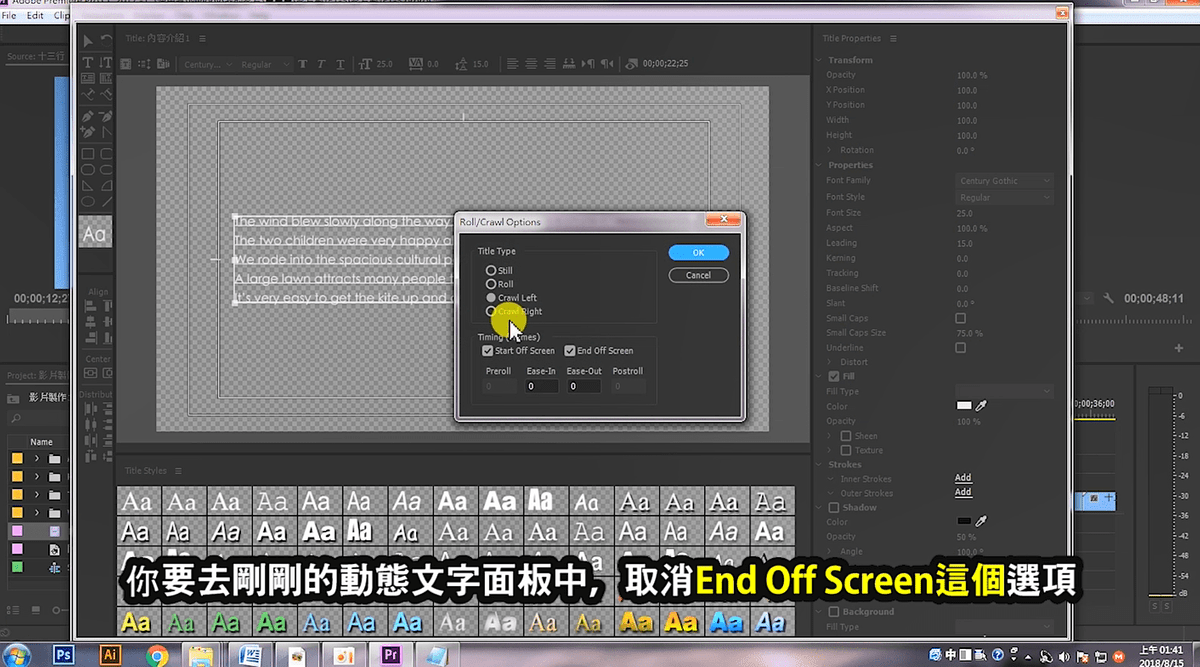Click the Aa default style thumbnail in tools
This screenshot has height=667, width=1200.
click(95, 233)
